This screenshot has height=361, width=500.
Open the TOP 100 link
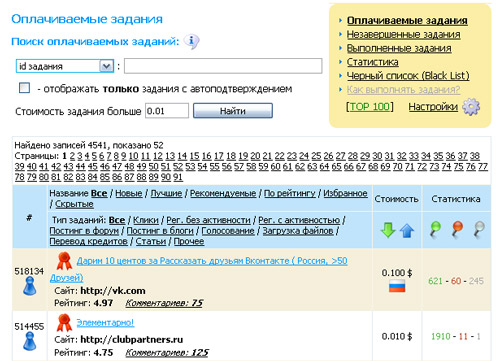[x=370, y=107]
